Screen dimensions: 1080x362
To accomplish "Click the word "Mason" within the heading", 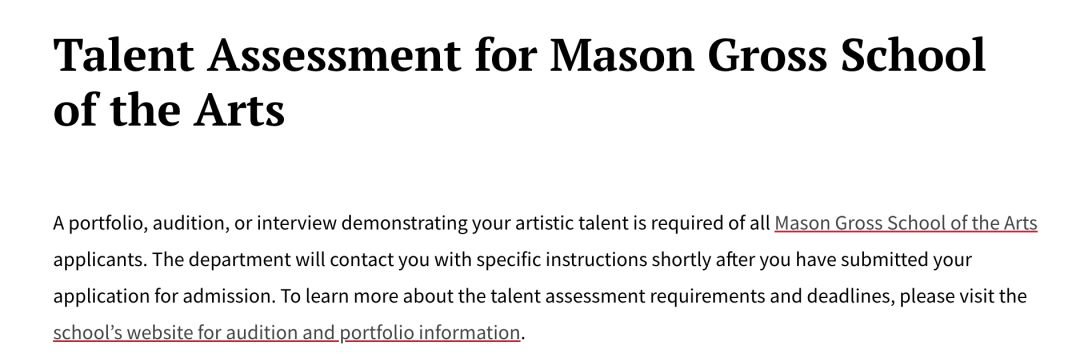I will pyautogui.click(x=623, y=55).
